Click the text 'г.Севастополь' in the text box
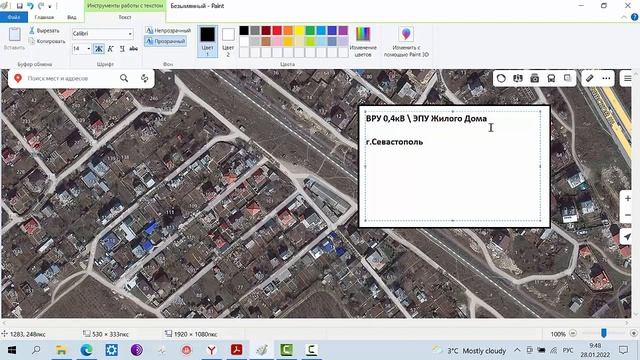The height and width of the screenshot is (360, 640). (x=394, y=142)
